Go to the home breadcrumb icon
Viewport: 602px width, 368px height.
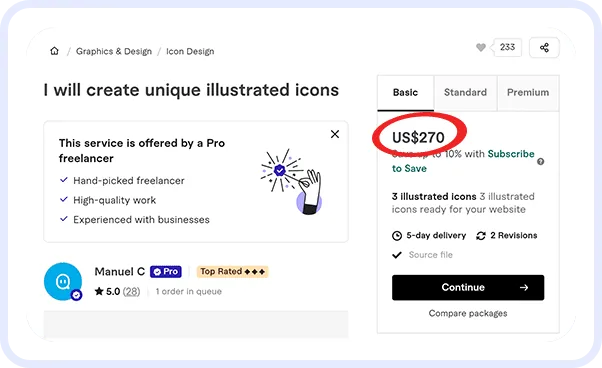point(55,51)
